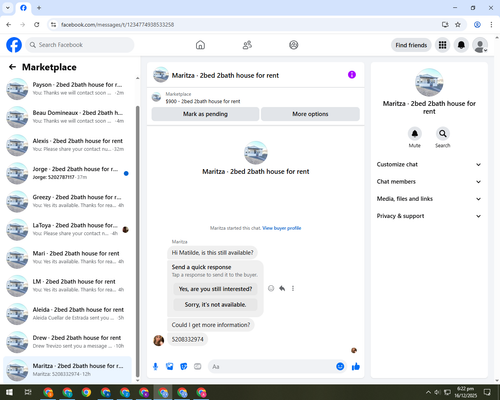Expand Customize chat section
The image size is (500, 400).
coord(429,164)
